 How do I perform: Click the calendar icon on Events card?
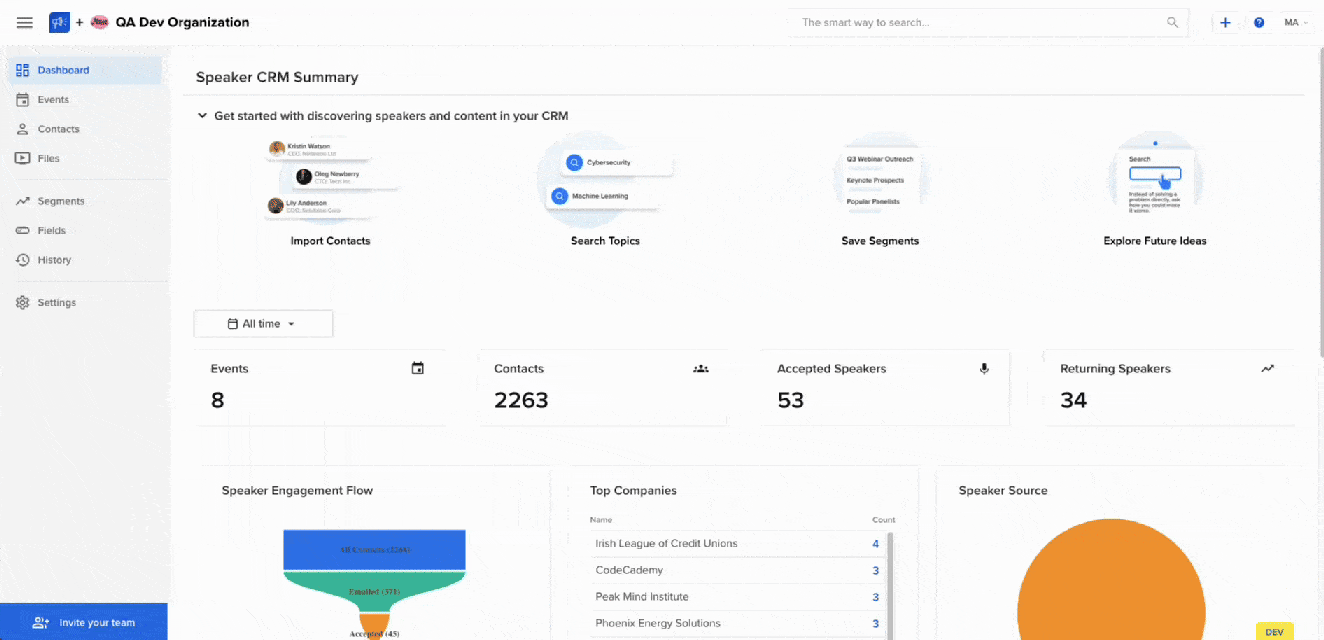click(x=418, y=368)
